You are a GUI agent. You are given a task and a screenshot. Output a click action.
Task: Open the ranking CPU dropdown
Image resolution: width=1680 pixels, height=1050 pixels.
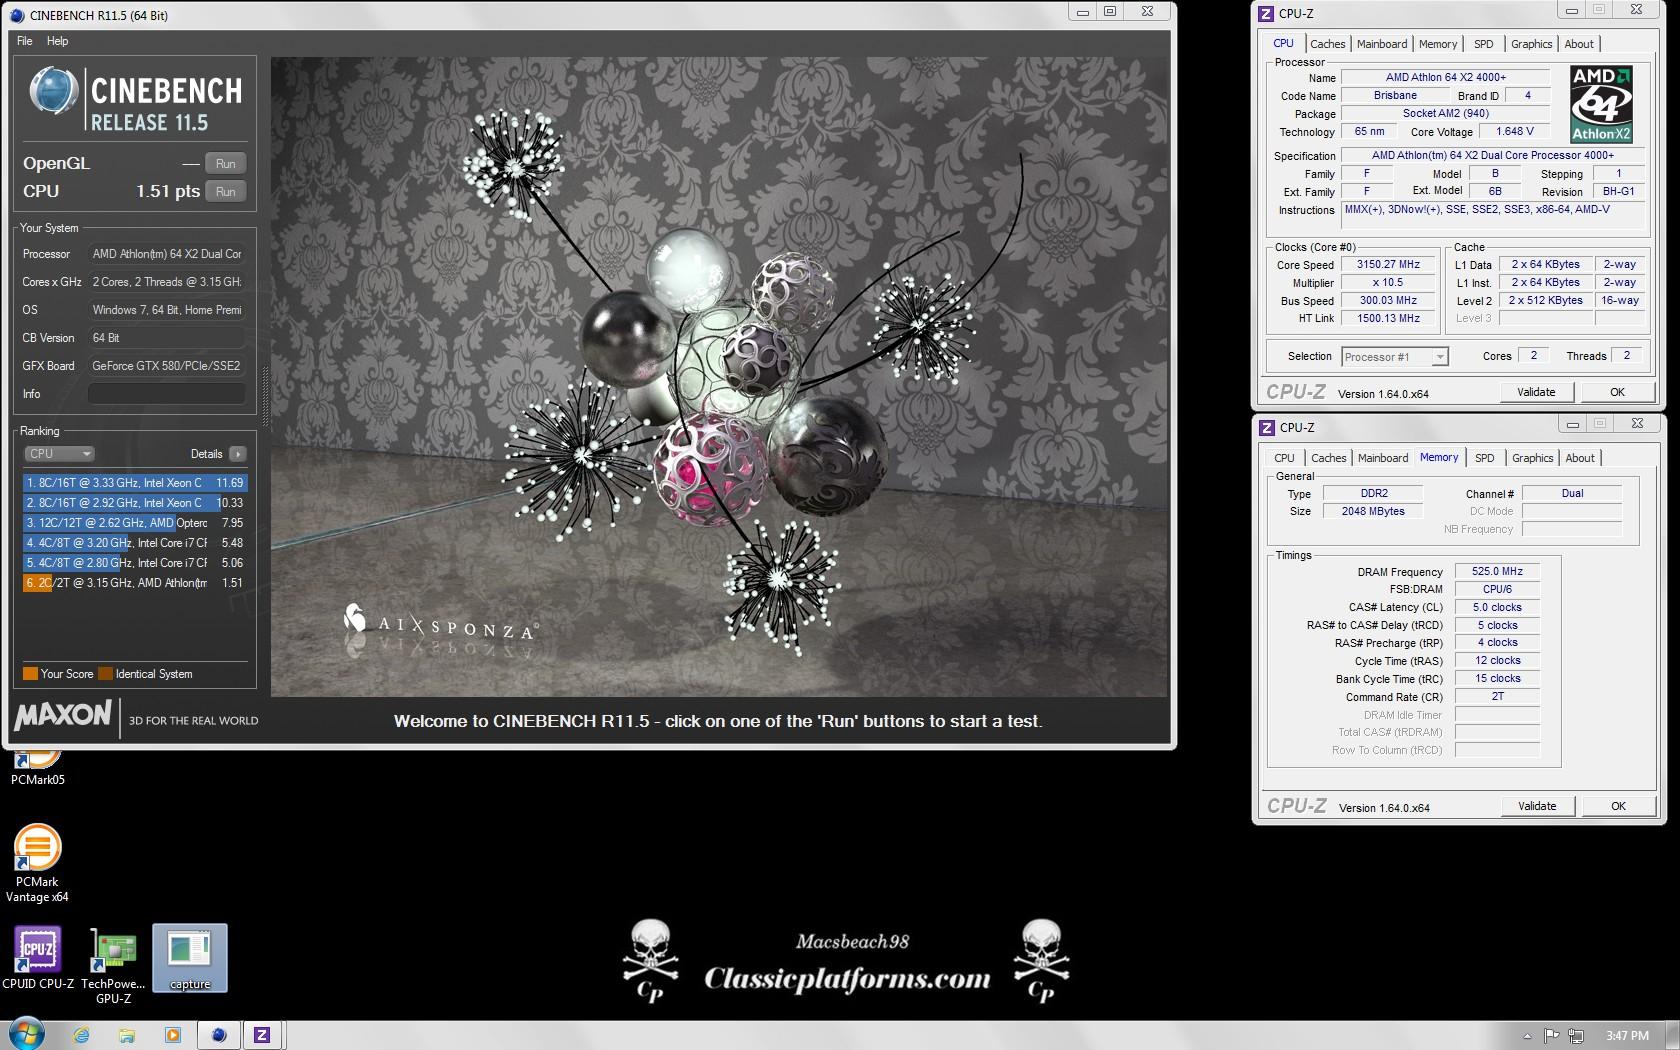59,453
